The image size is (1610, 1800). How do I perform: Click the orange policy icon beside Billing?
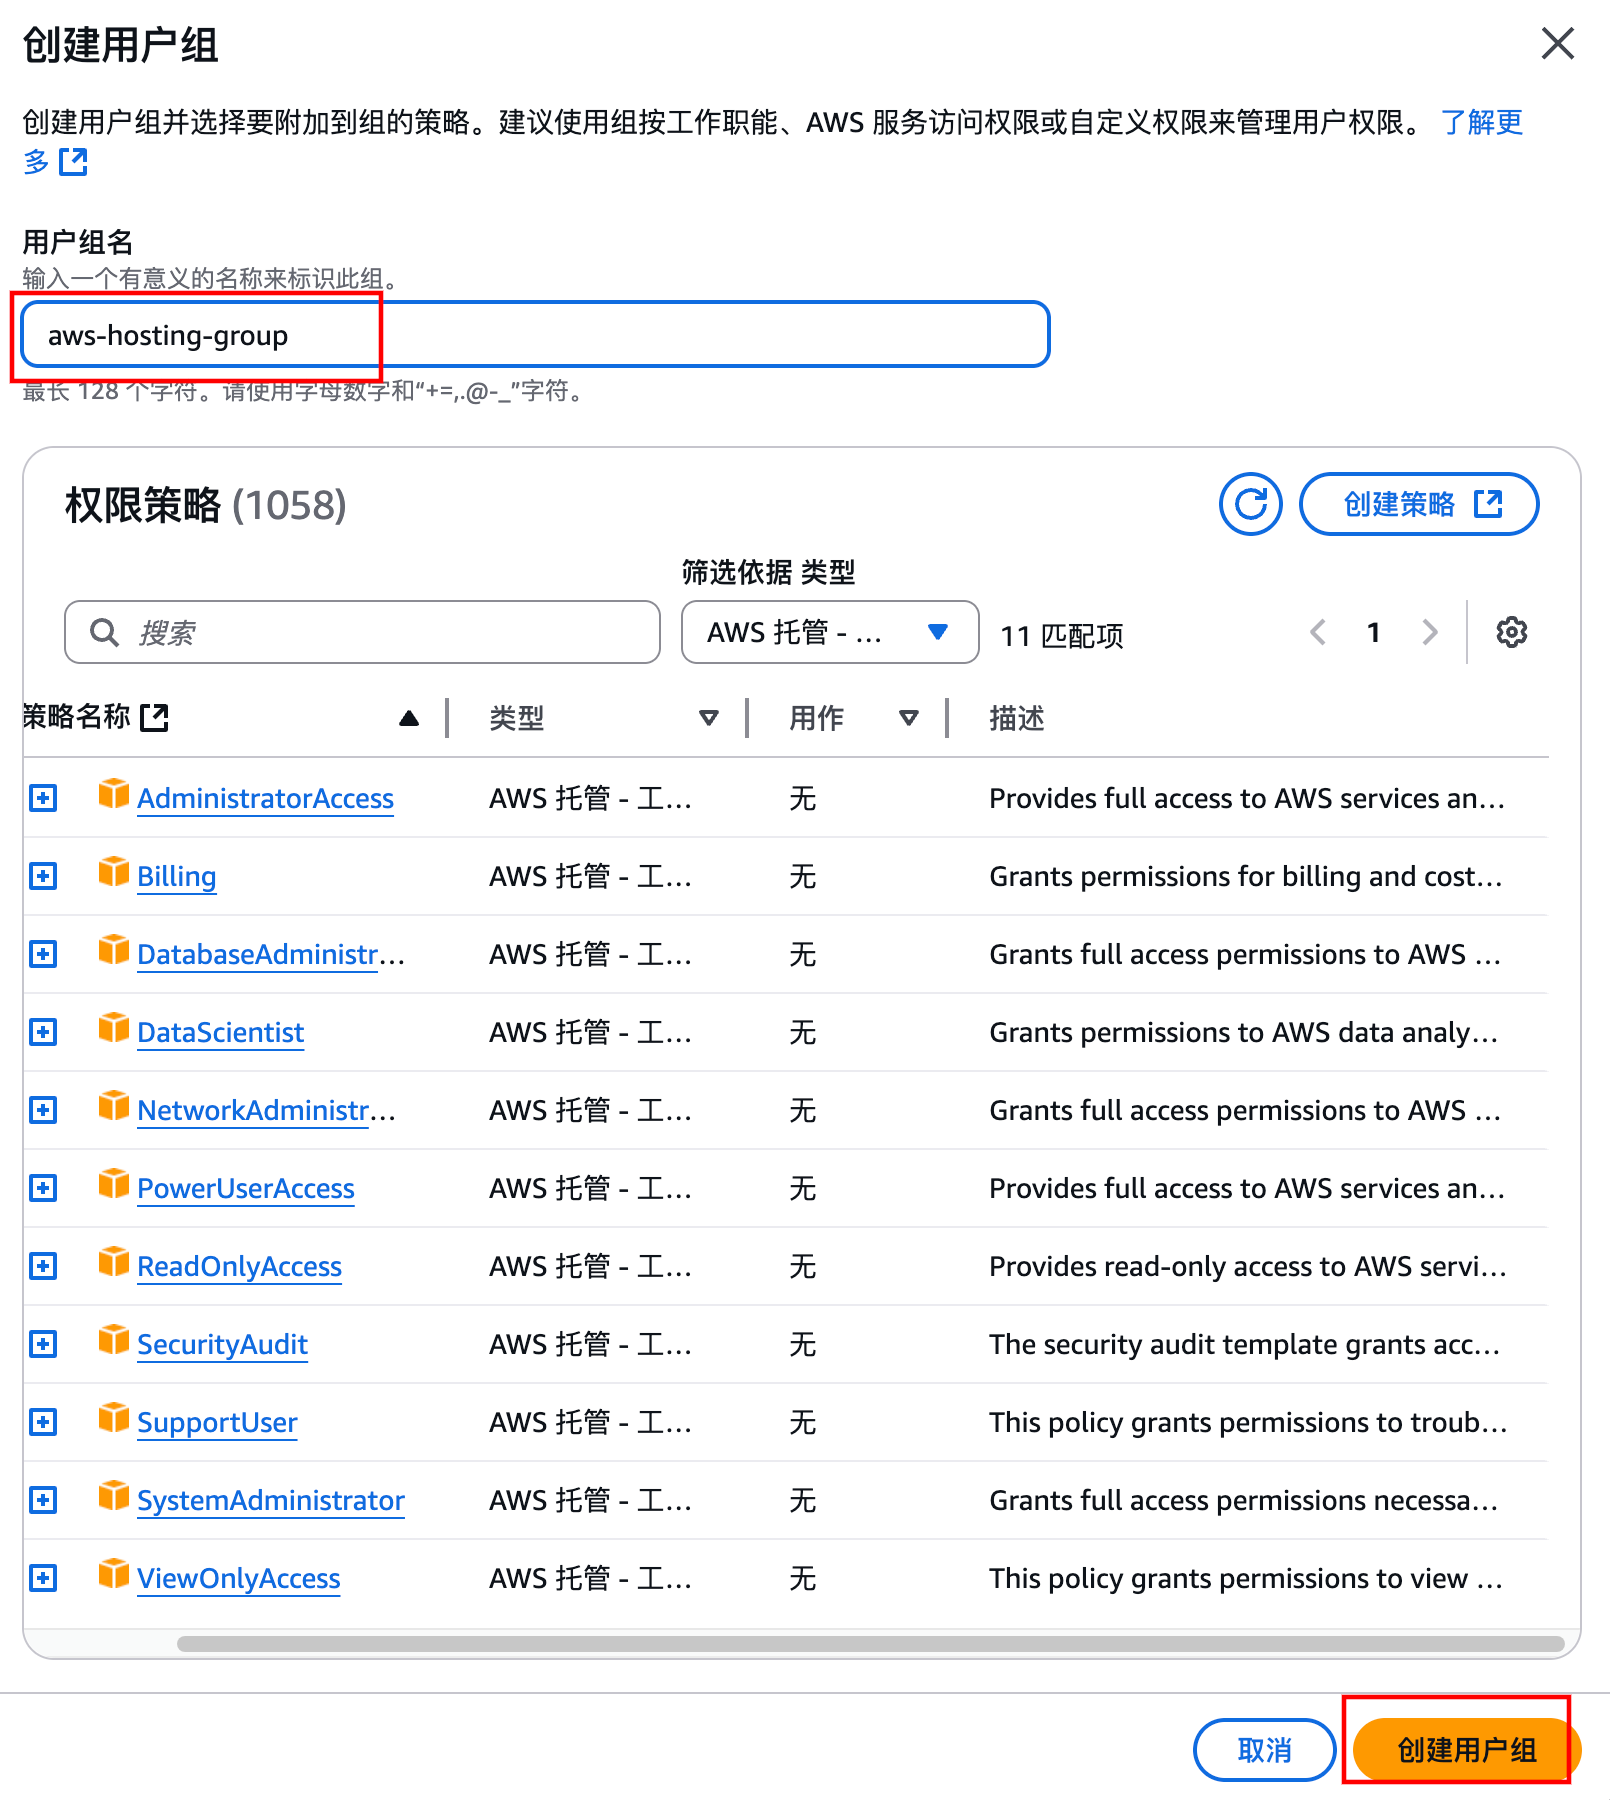114,875
